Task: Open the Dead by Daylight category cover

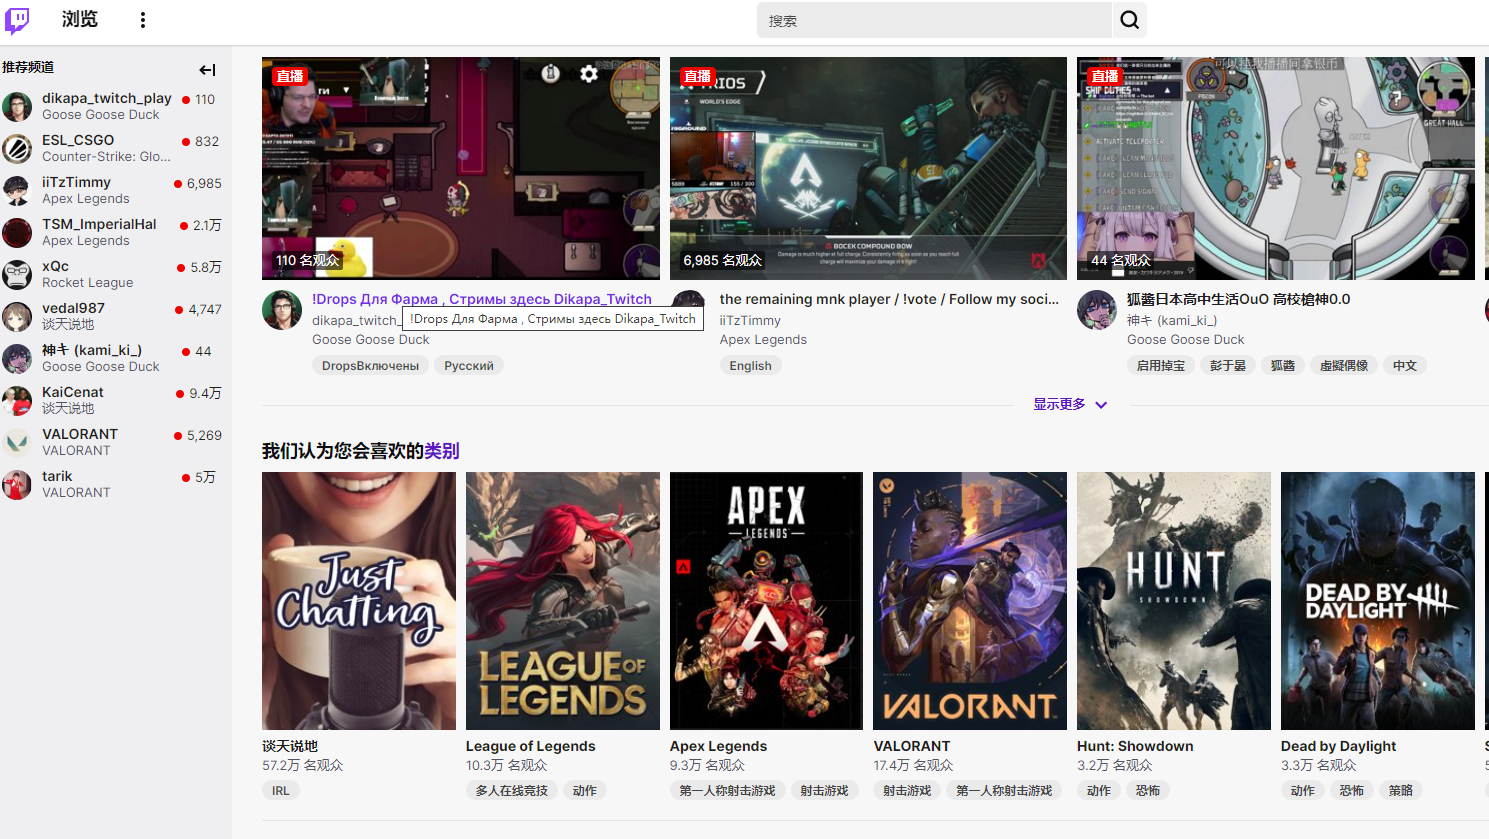Action: coord(1377,601)
